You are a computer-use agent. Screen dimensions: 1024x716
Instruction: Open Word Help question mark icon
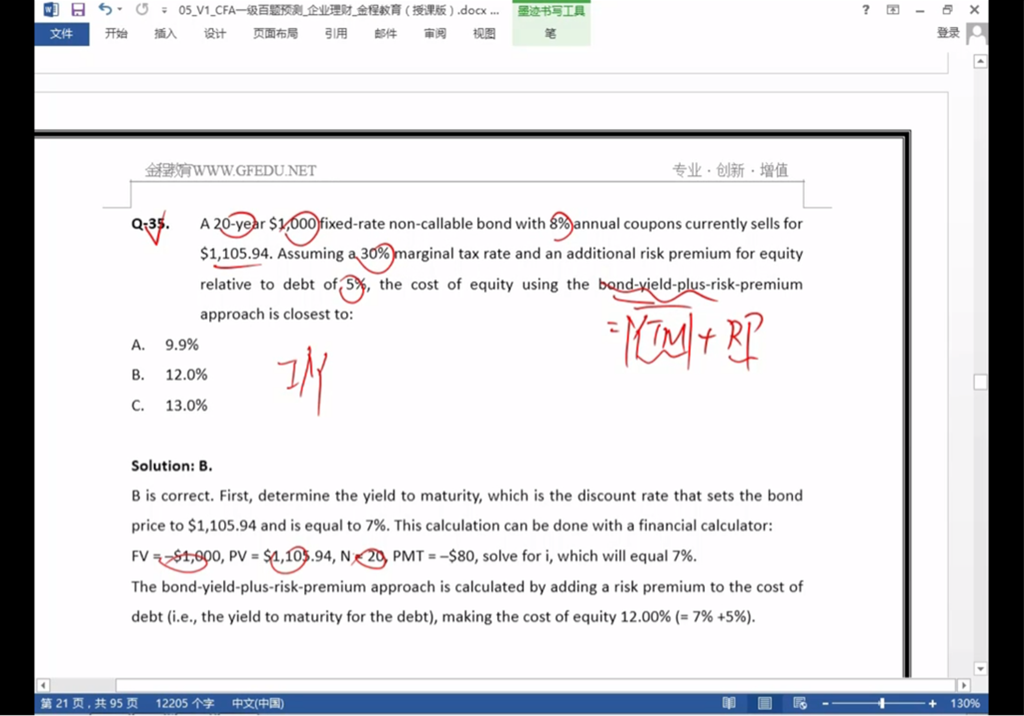pyautogui.click(x=866, y=10)
